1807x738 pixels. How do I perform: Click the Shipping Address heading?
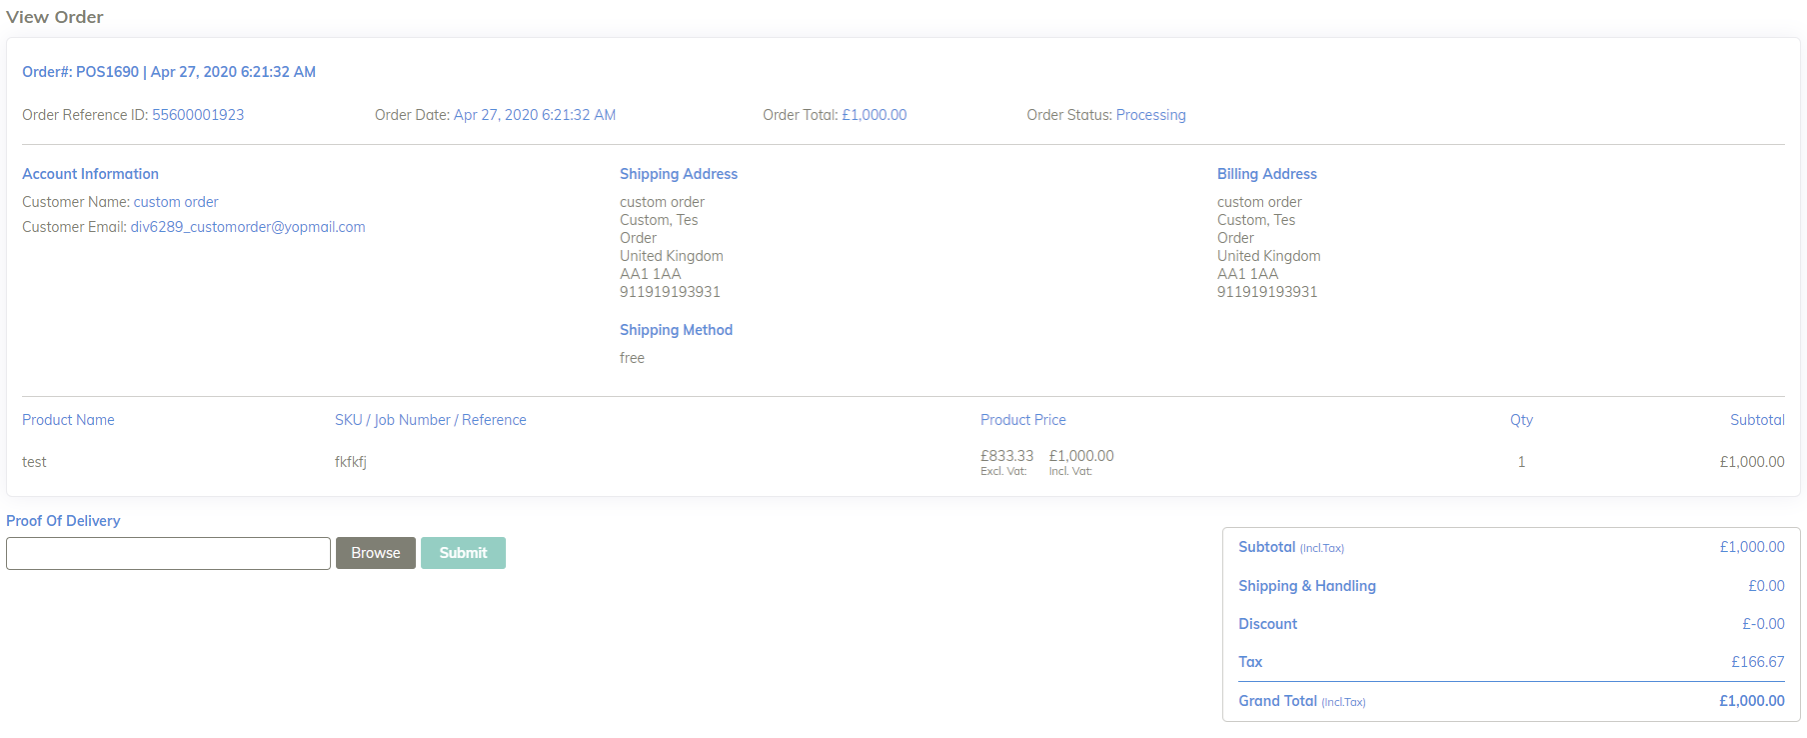(678, 174)
